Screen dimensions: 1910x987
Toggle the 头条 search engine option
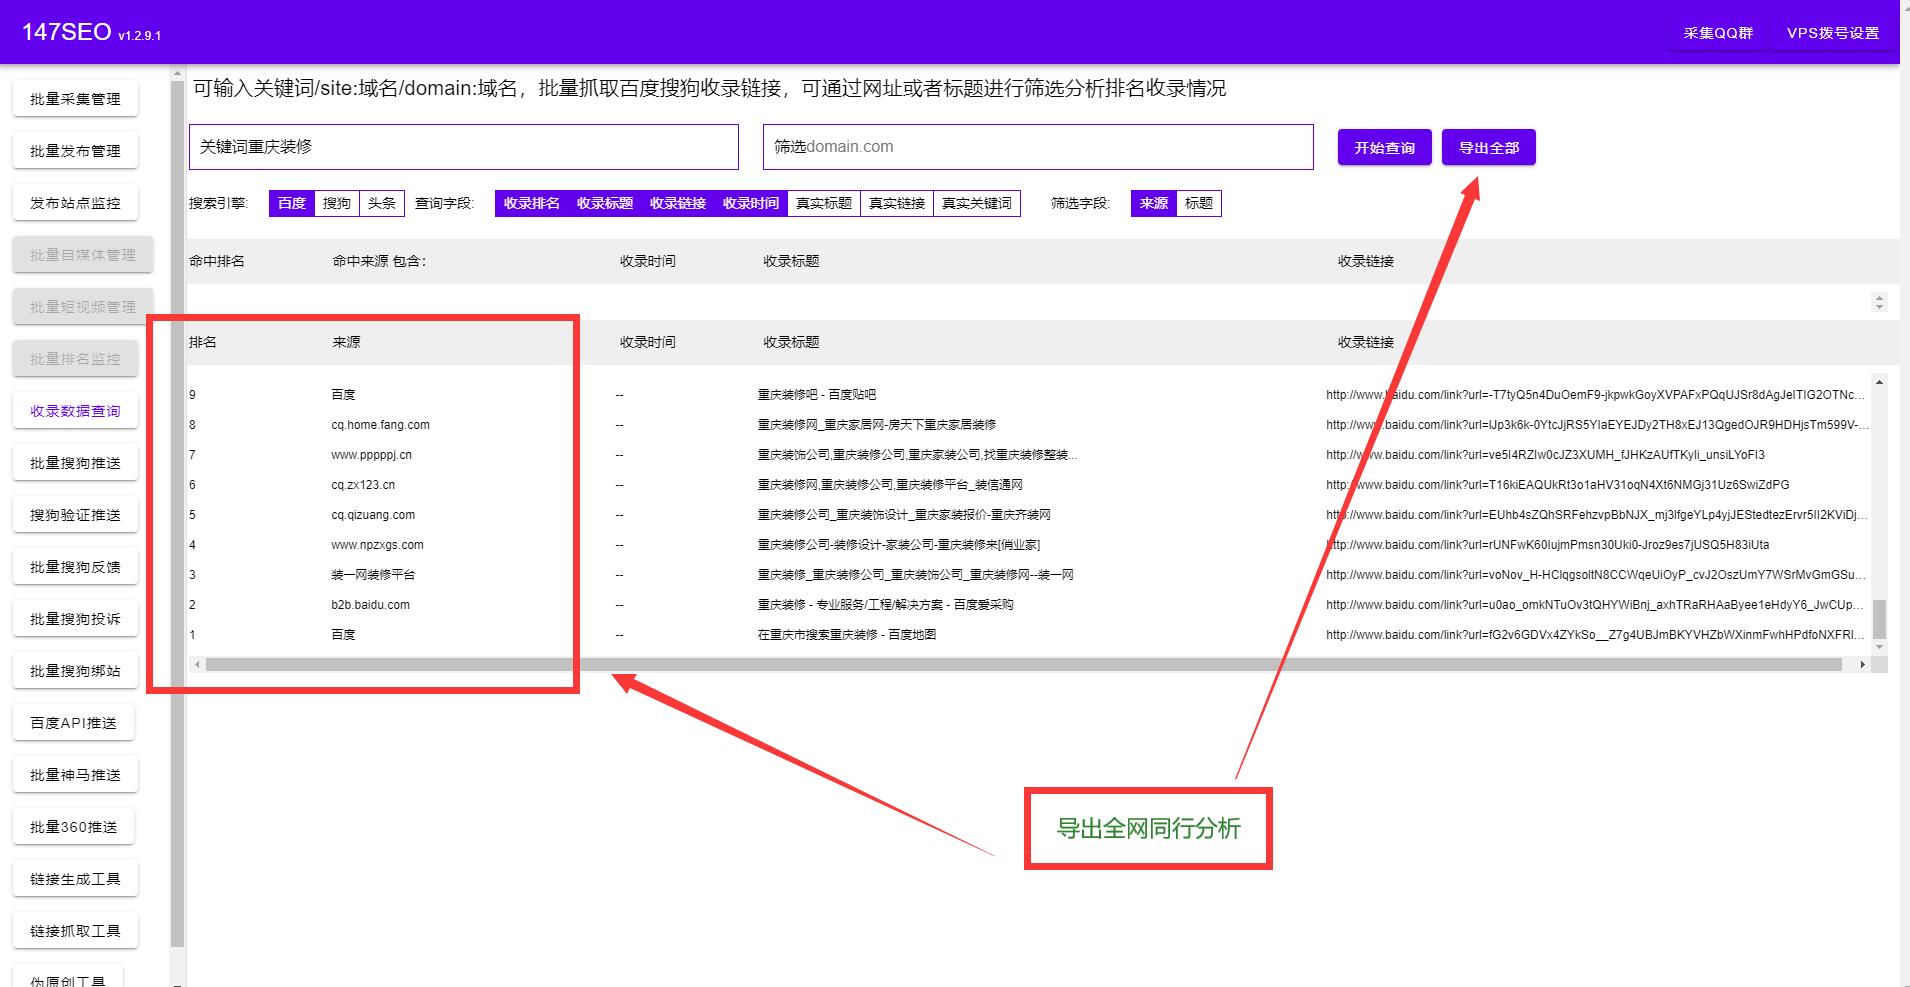click(x=381, y=203)
